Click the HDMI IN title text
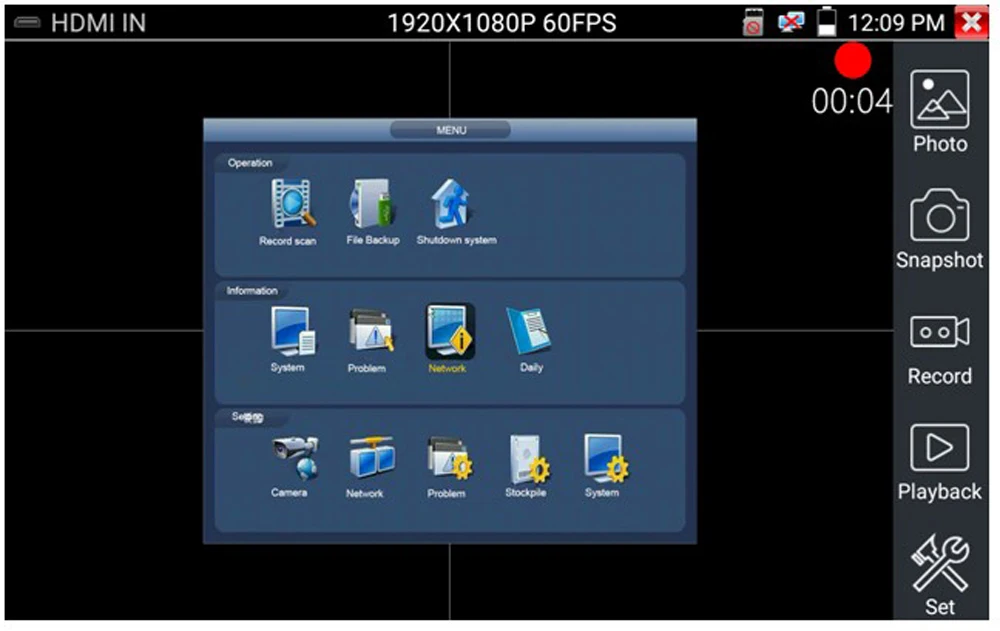 point(98,23)
